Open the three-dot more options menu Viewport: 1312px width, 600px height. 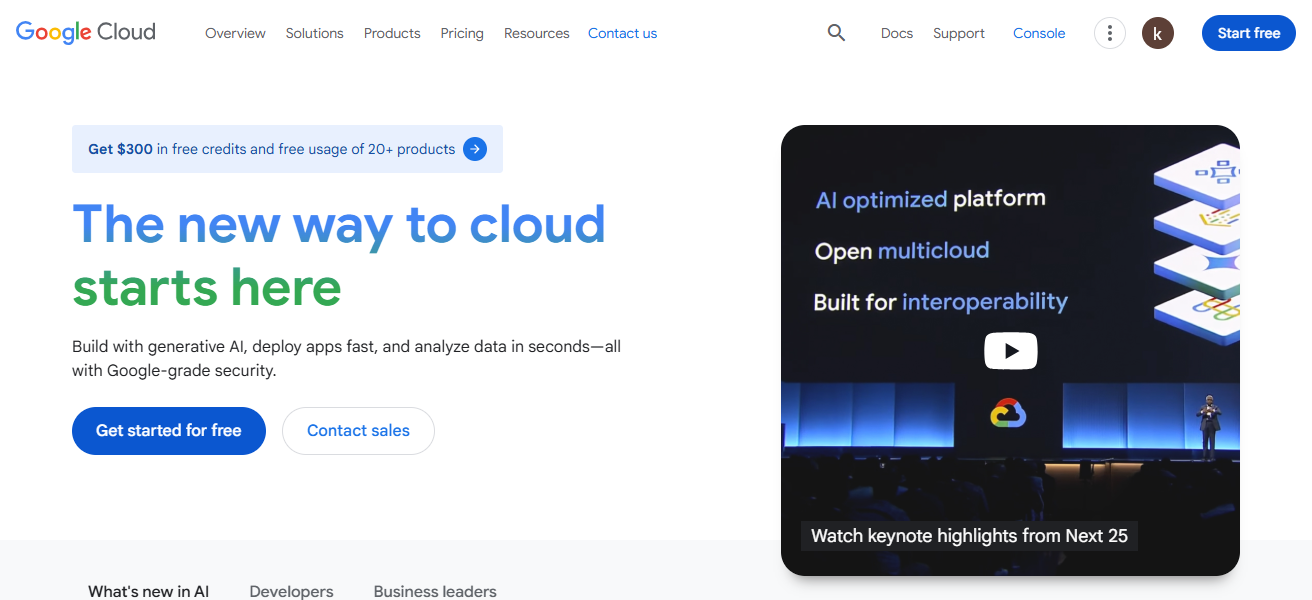[1109, 32]
